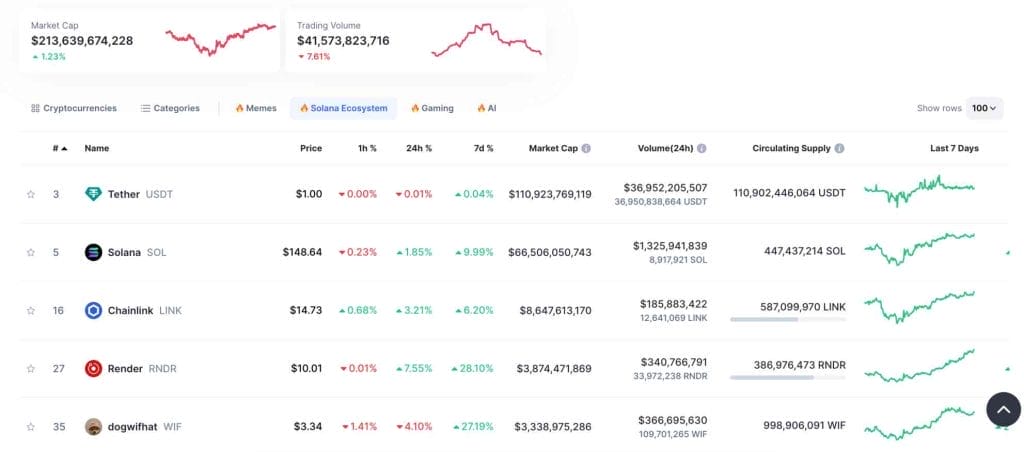Toggle favorite star for dogwifhat

(30, 427)
